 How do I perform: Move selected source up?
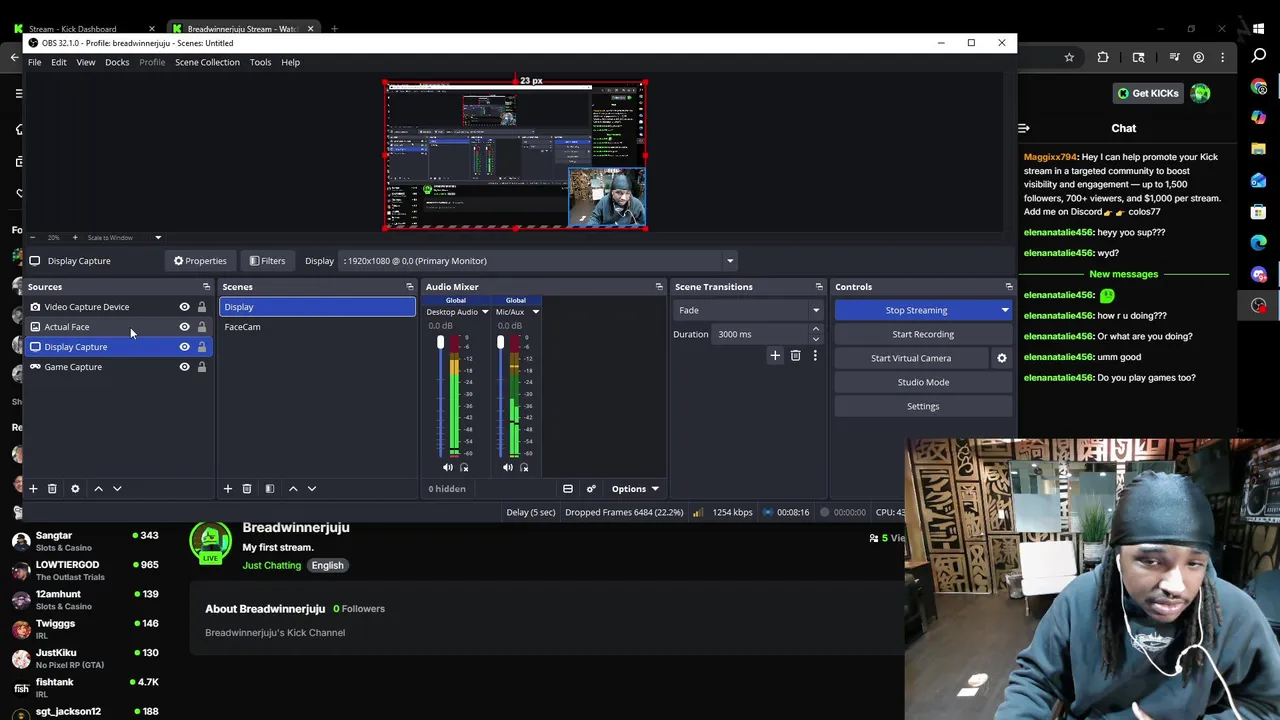98,489
